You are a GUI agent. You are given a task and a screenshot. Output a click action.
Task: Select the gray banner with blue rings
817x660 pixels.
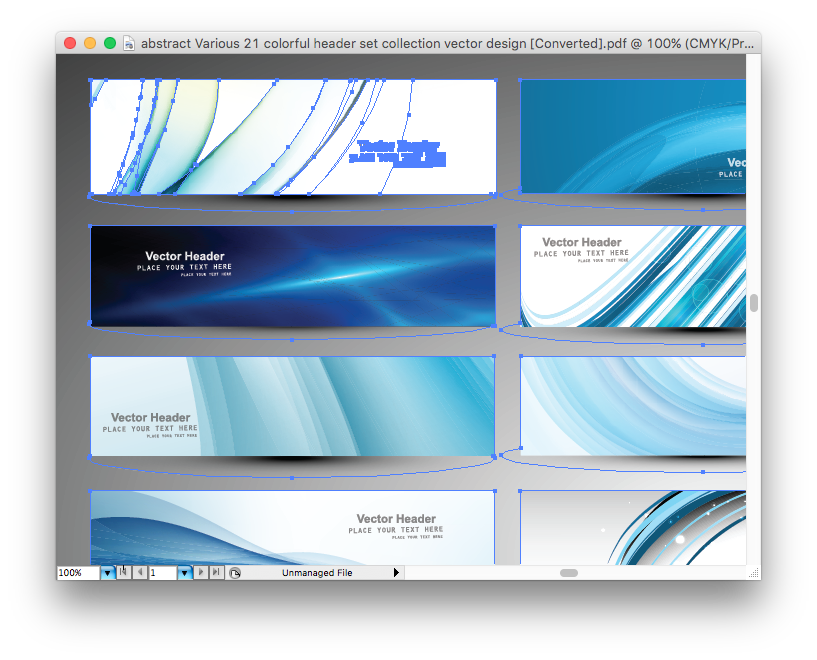633,527
